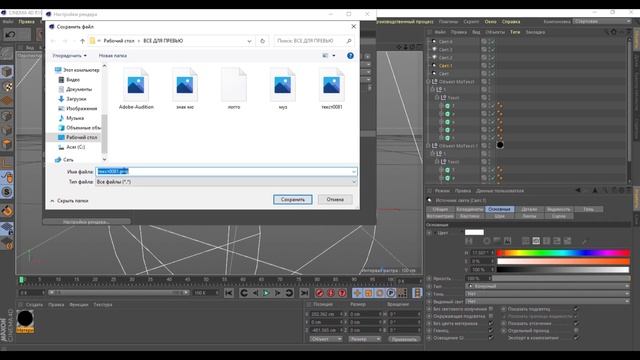Collapse folders with Скрыть папки
640x360 pixels.
[x=69, y=201]
